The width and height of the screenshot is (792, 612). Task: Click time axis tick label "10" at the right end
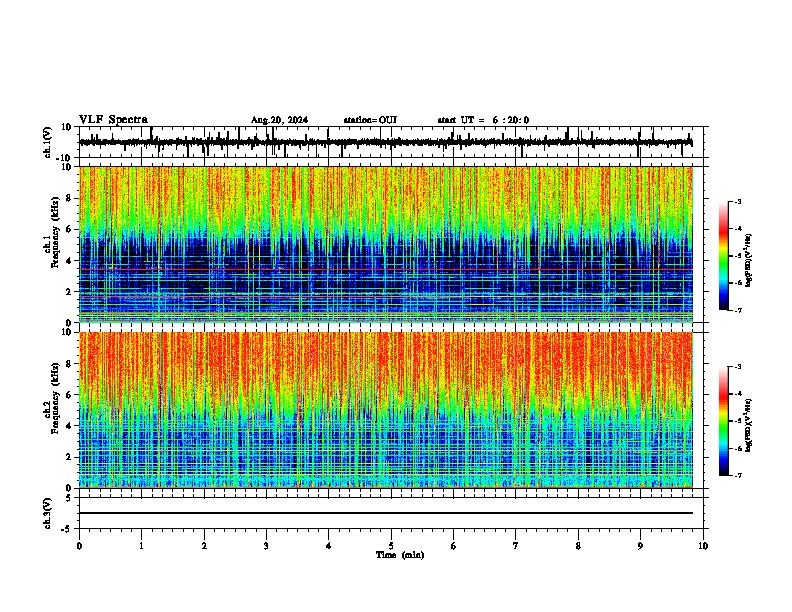(703, 546)
